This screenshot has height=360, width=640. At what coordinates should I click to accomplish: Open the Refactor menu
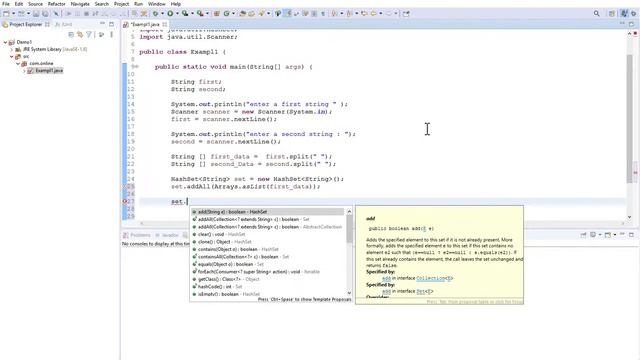[x=56, y=4]
